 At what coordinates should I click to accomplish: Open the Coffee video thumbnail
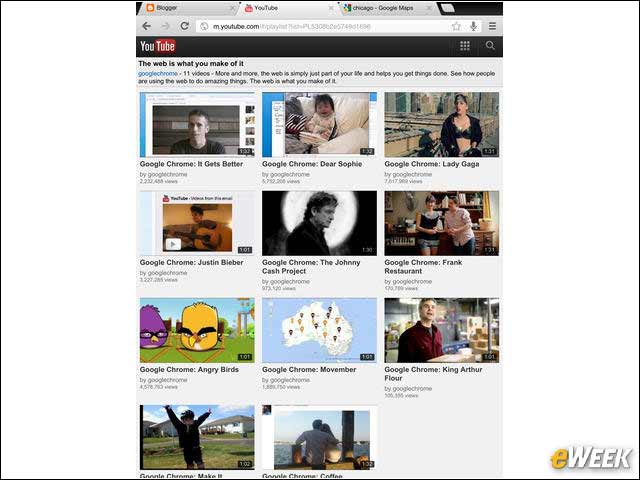click(x=320, y=437)
